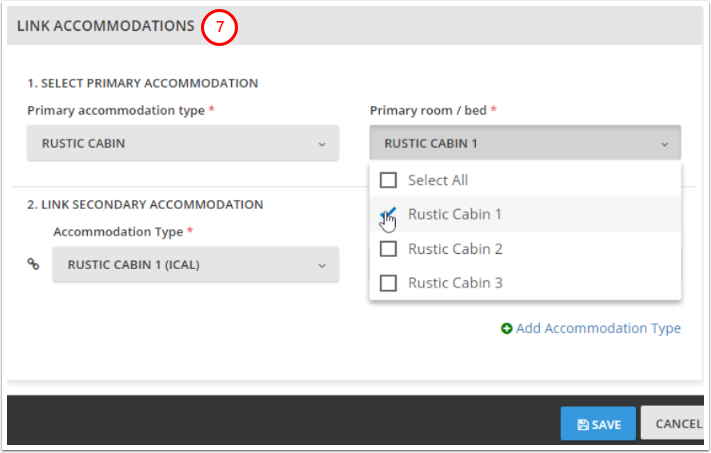Click the chain link icon beside Accommodation Type
Image resolution: width=711 pixels, height=453 pixels.
(33, 266)
